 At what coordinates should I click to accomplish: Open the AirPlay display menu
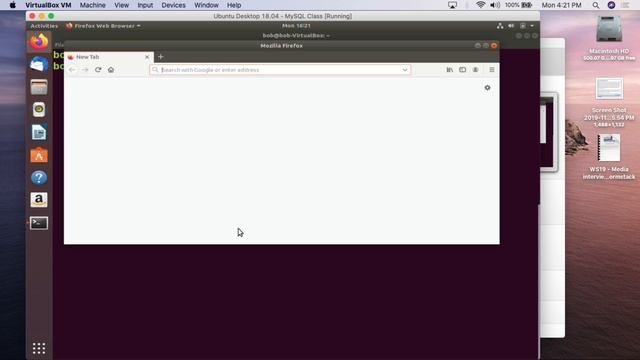[x=452, y=5]
